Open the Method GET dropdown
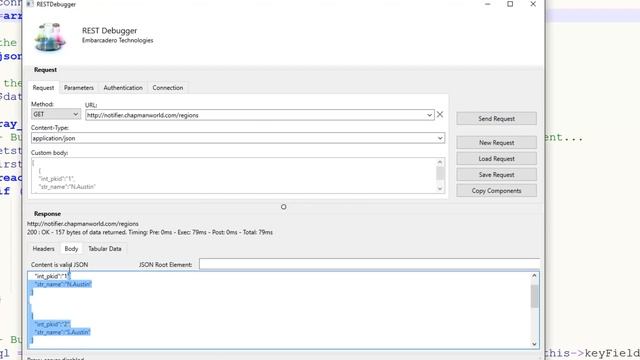Screen dimensions: 640x360 click(x=56, y=114)
